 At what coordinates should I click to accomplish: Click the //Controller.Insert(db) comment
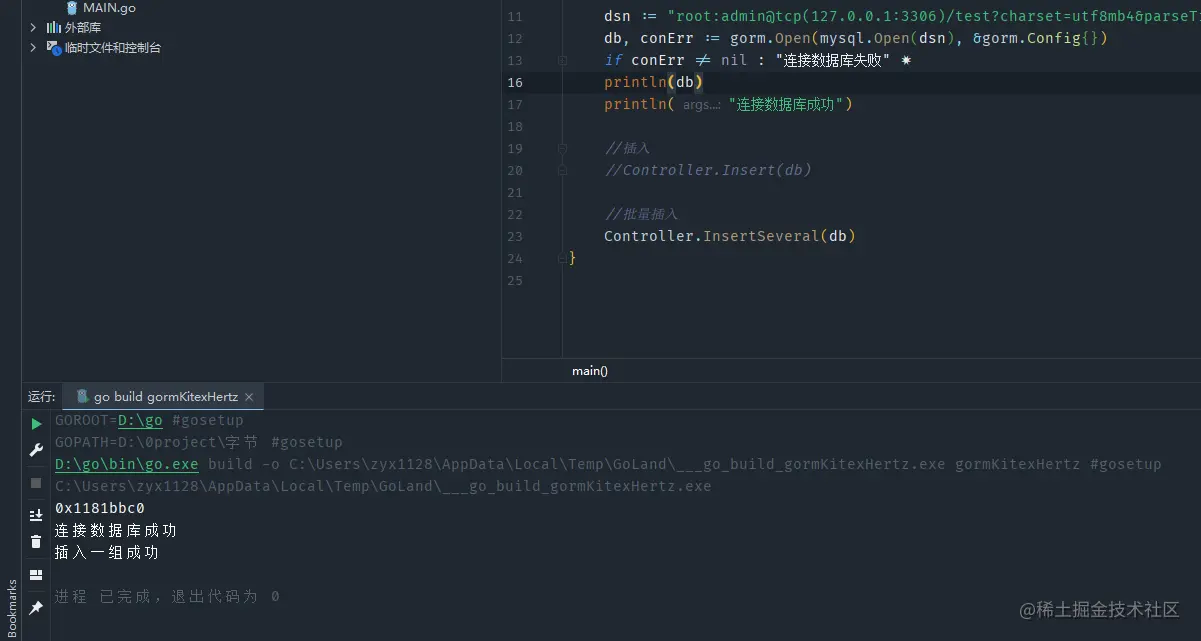click(x=708, y=170)
